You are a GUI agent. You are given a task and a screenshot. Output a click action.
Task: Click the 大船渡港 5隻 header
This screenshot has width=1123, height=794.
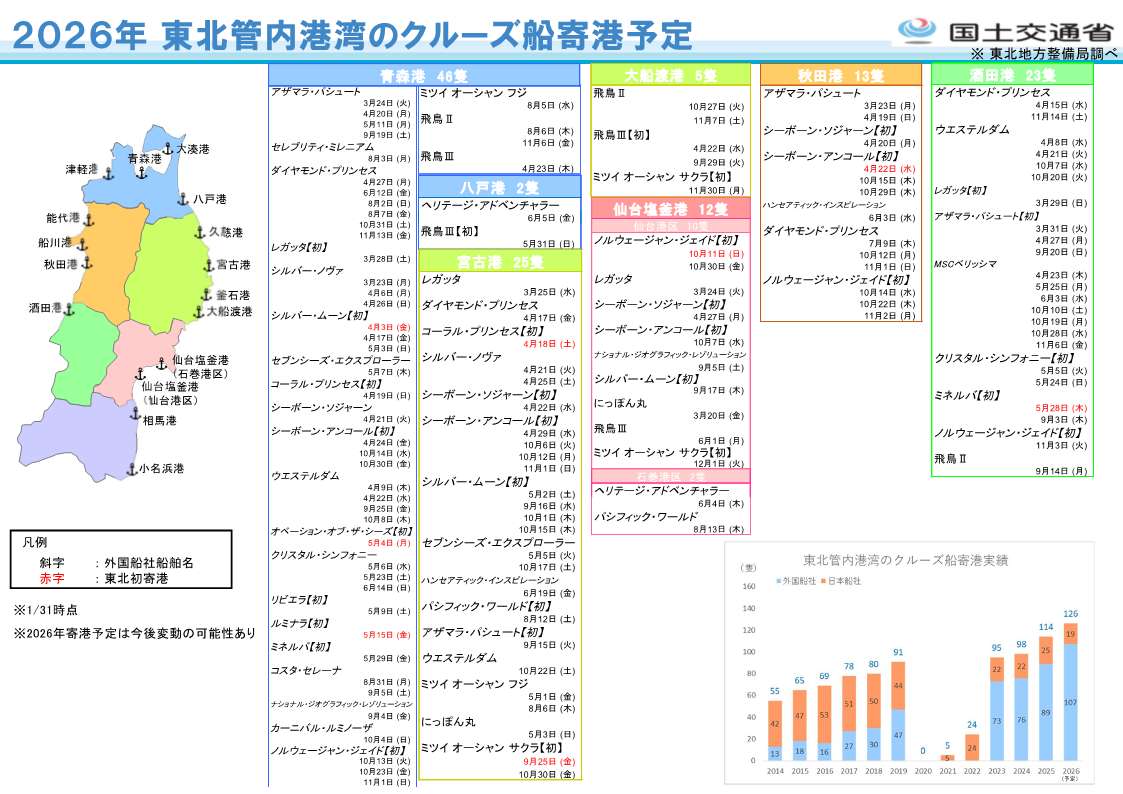click(670, 75)
